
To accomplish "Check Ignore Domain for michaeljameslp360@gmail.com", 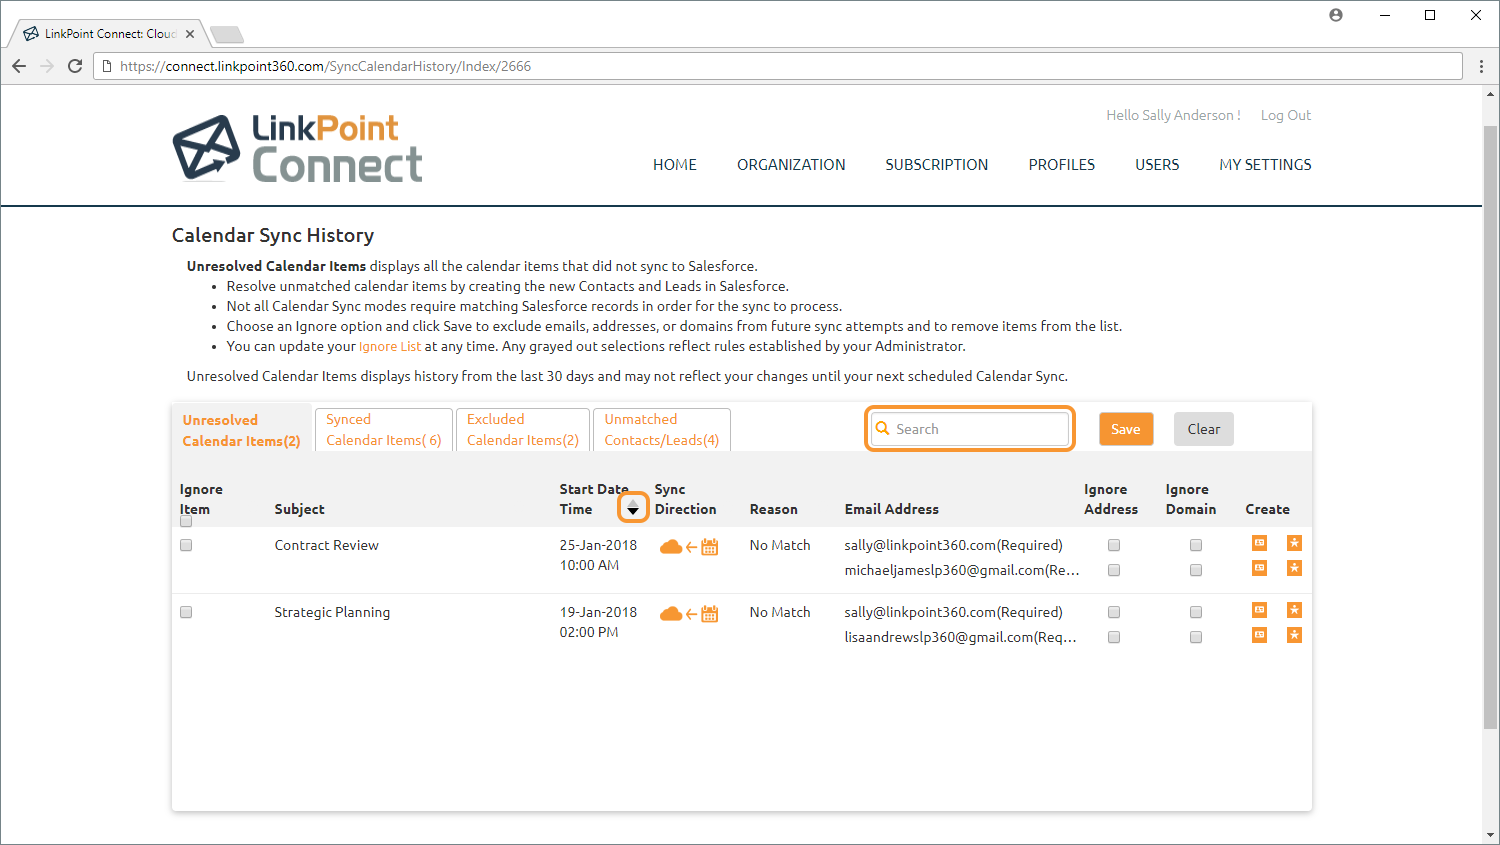I will click(x=1196, y=570).
